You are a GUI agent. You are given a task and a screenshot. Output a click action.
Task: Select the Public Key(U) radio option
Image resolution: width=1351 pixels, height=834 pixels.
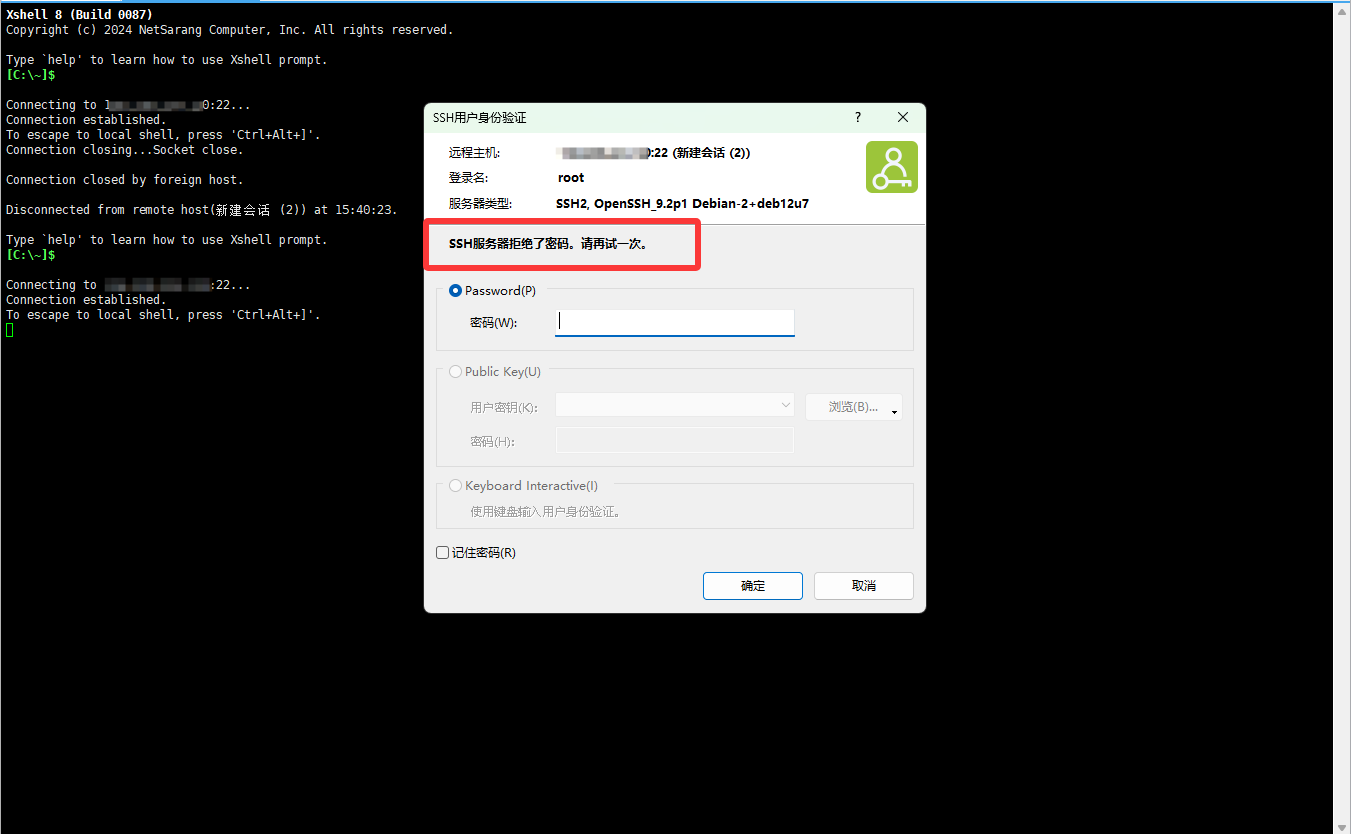coord(456,372)
